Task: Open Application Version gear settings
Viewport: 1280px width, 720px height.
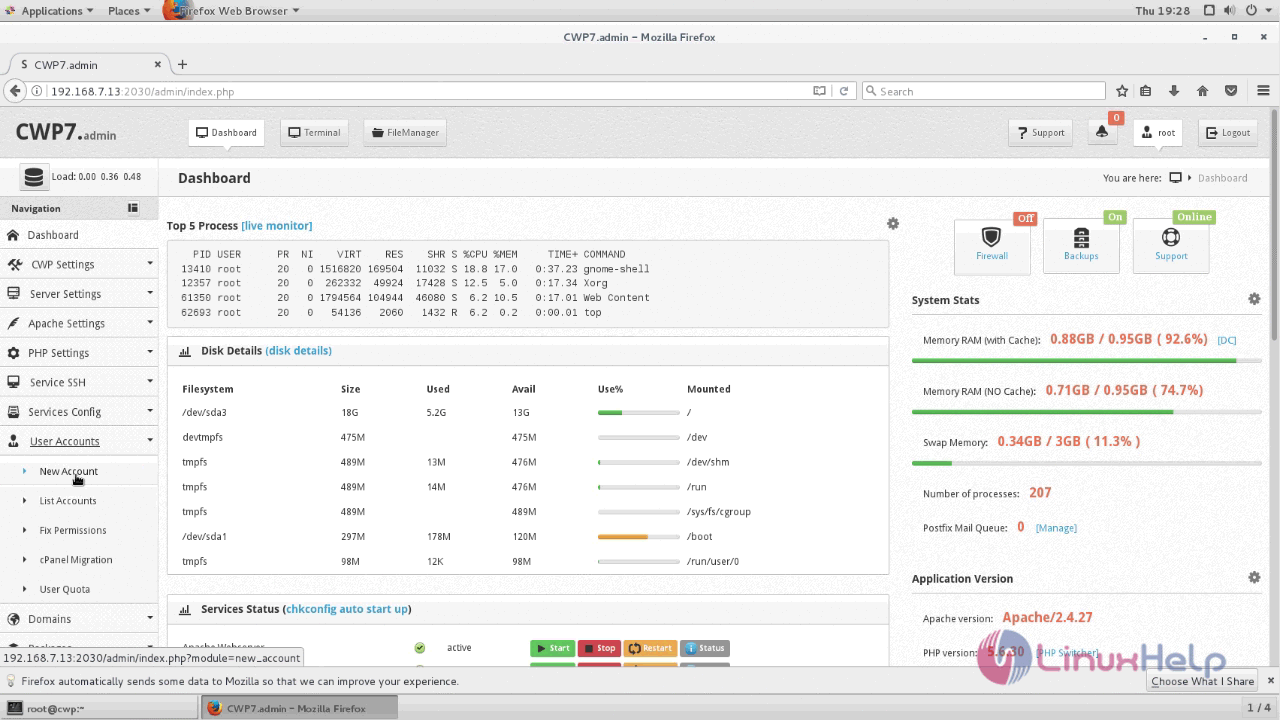Action: point(1254,577)
